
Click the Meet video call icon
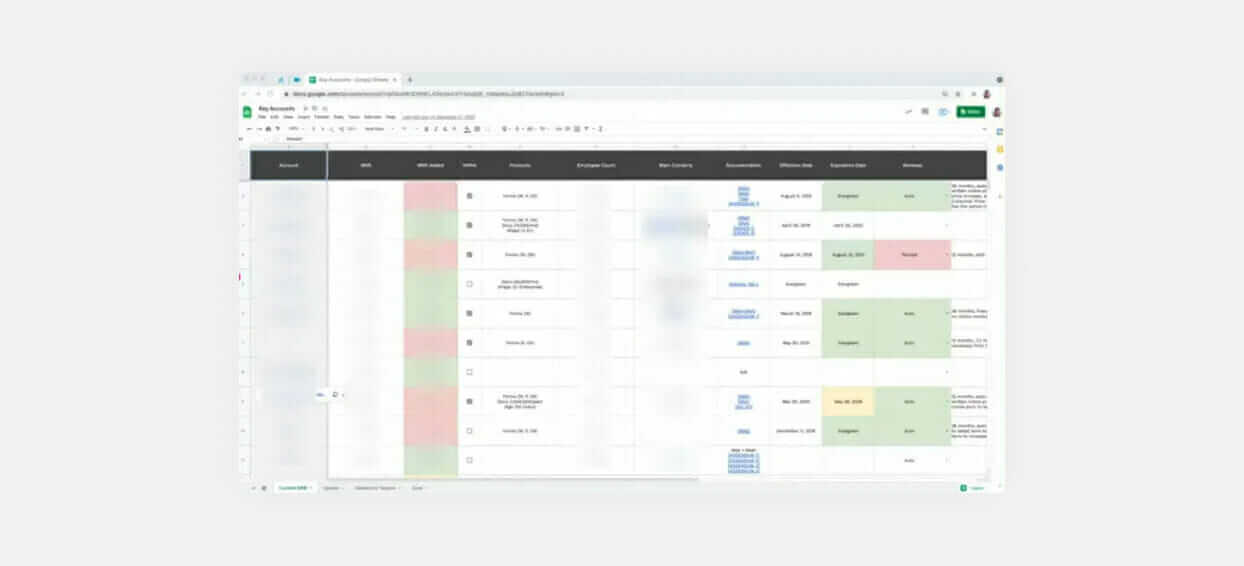click(943, 112)
